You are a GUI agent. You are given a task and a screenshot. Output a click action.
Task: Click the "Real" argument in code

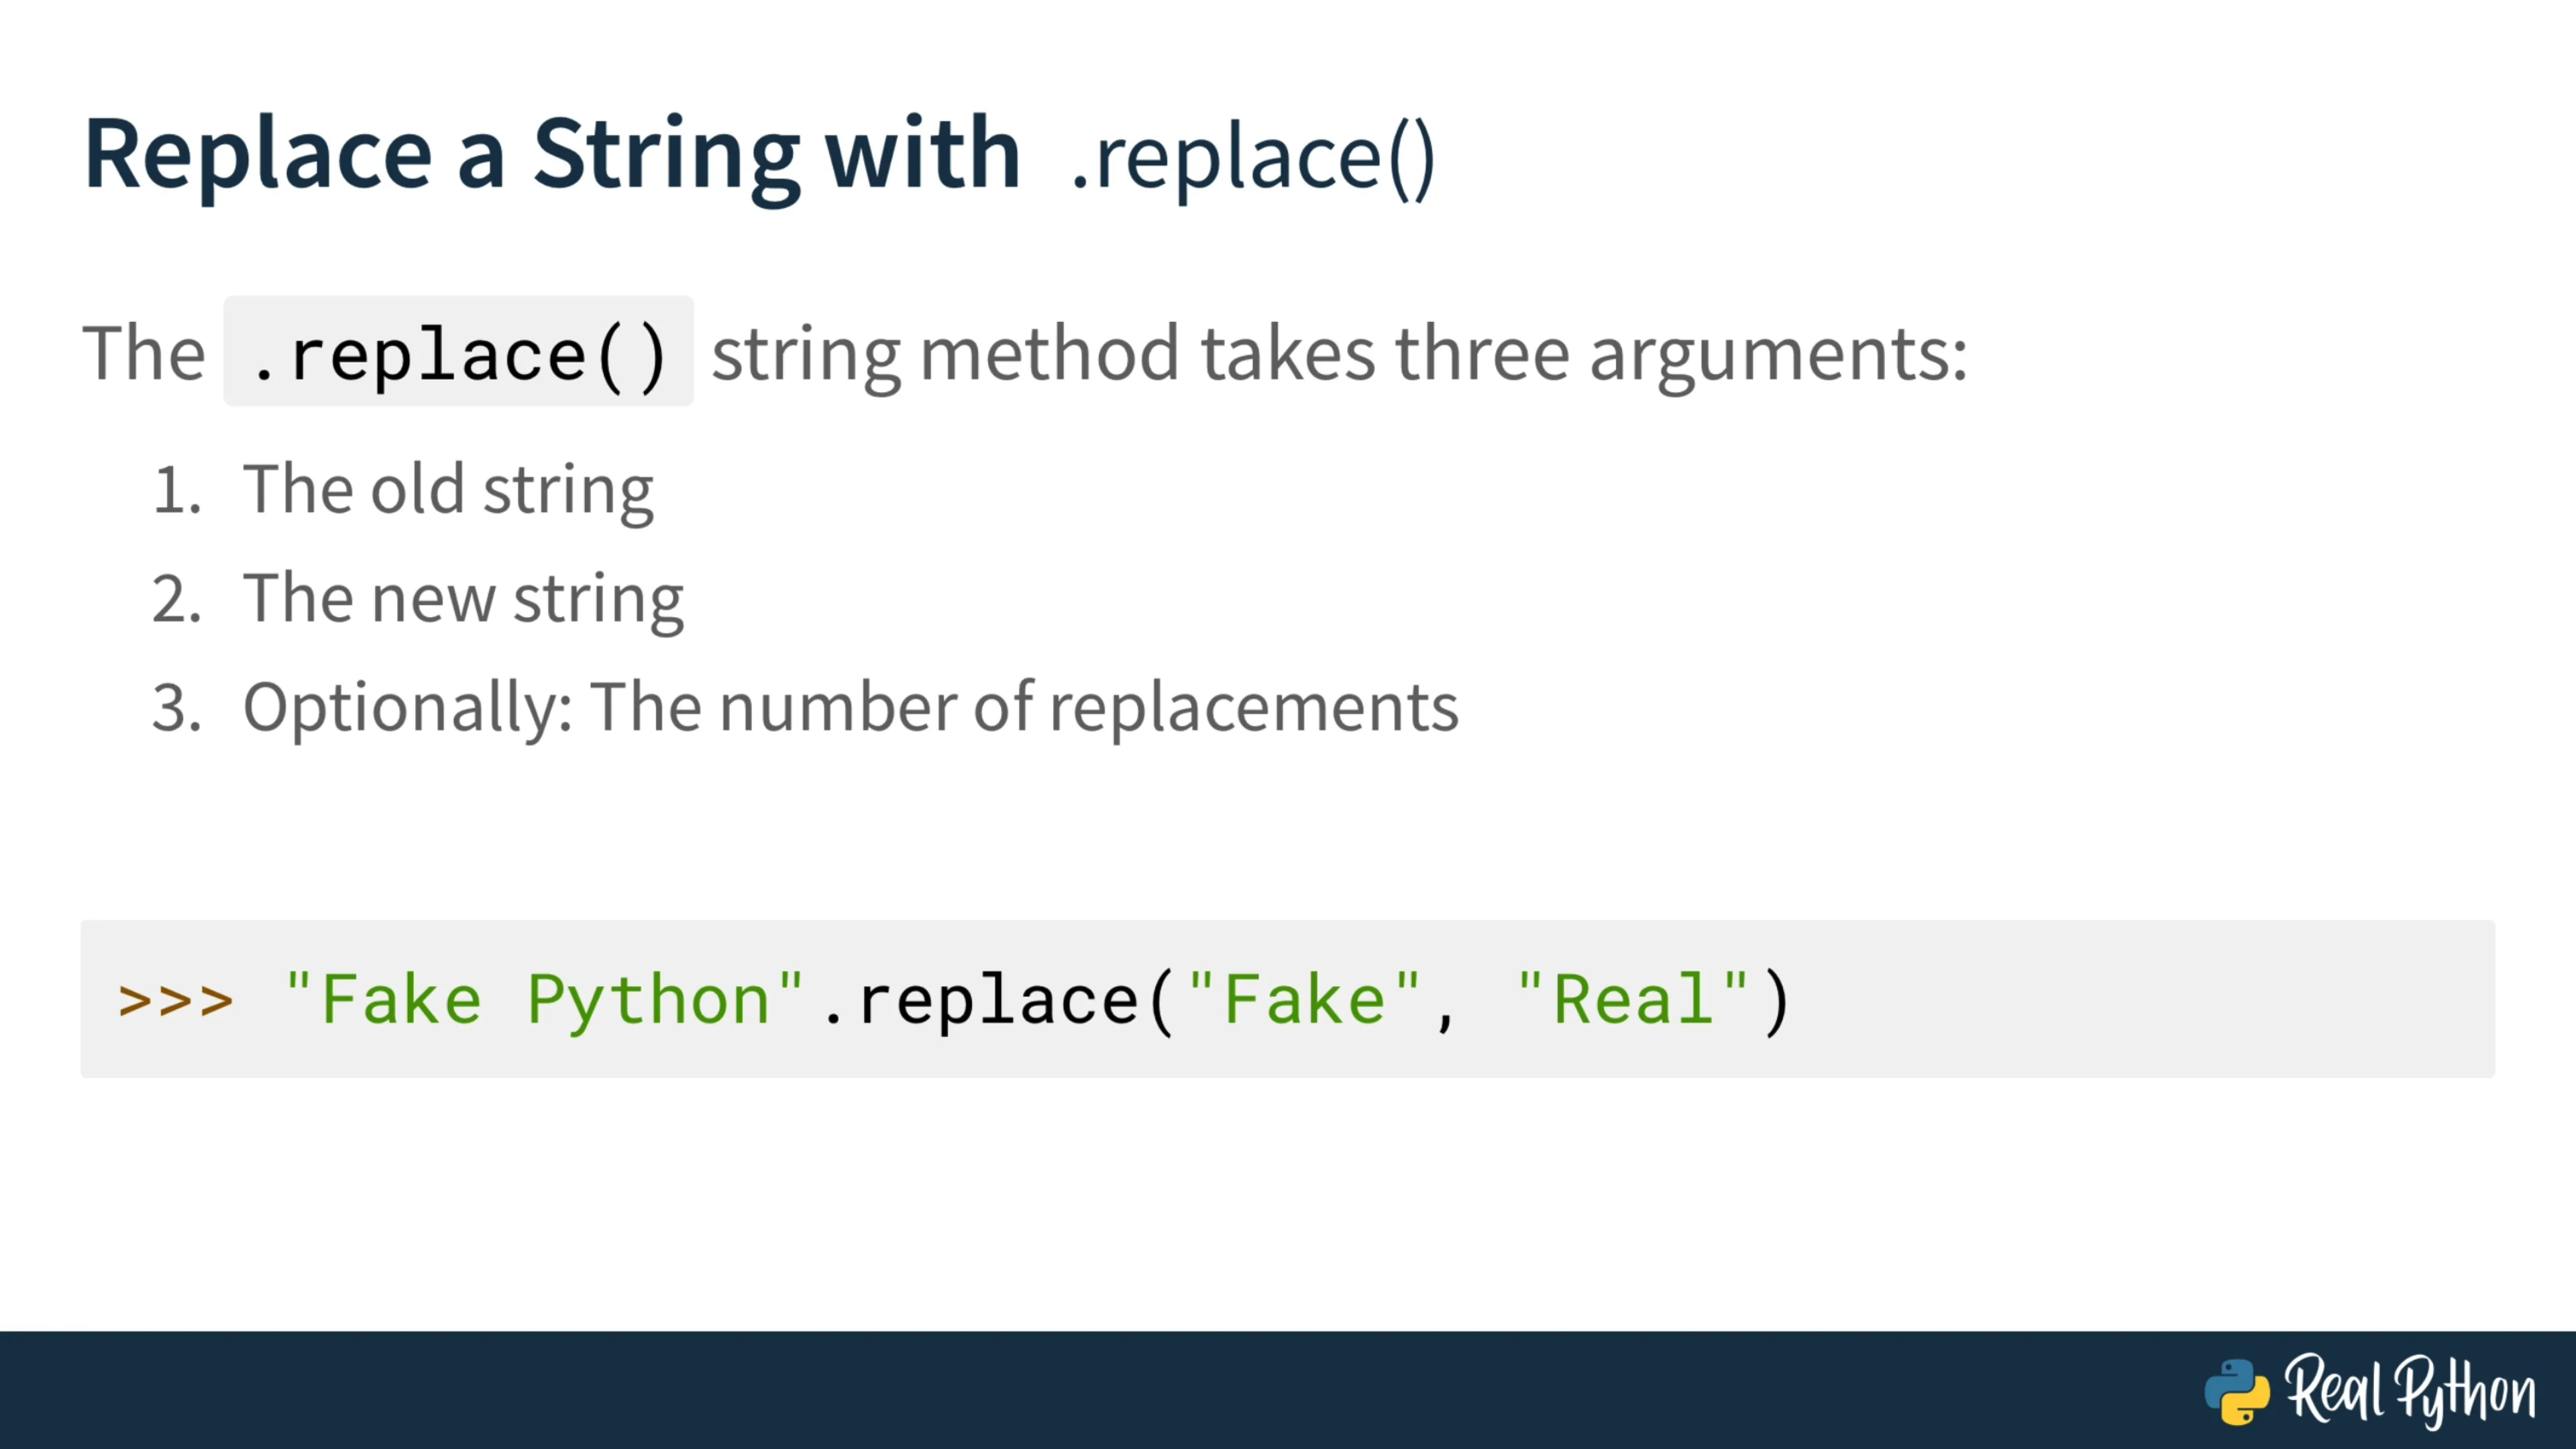(x=1632, y=1000)
